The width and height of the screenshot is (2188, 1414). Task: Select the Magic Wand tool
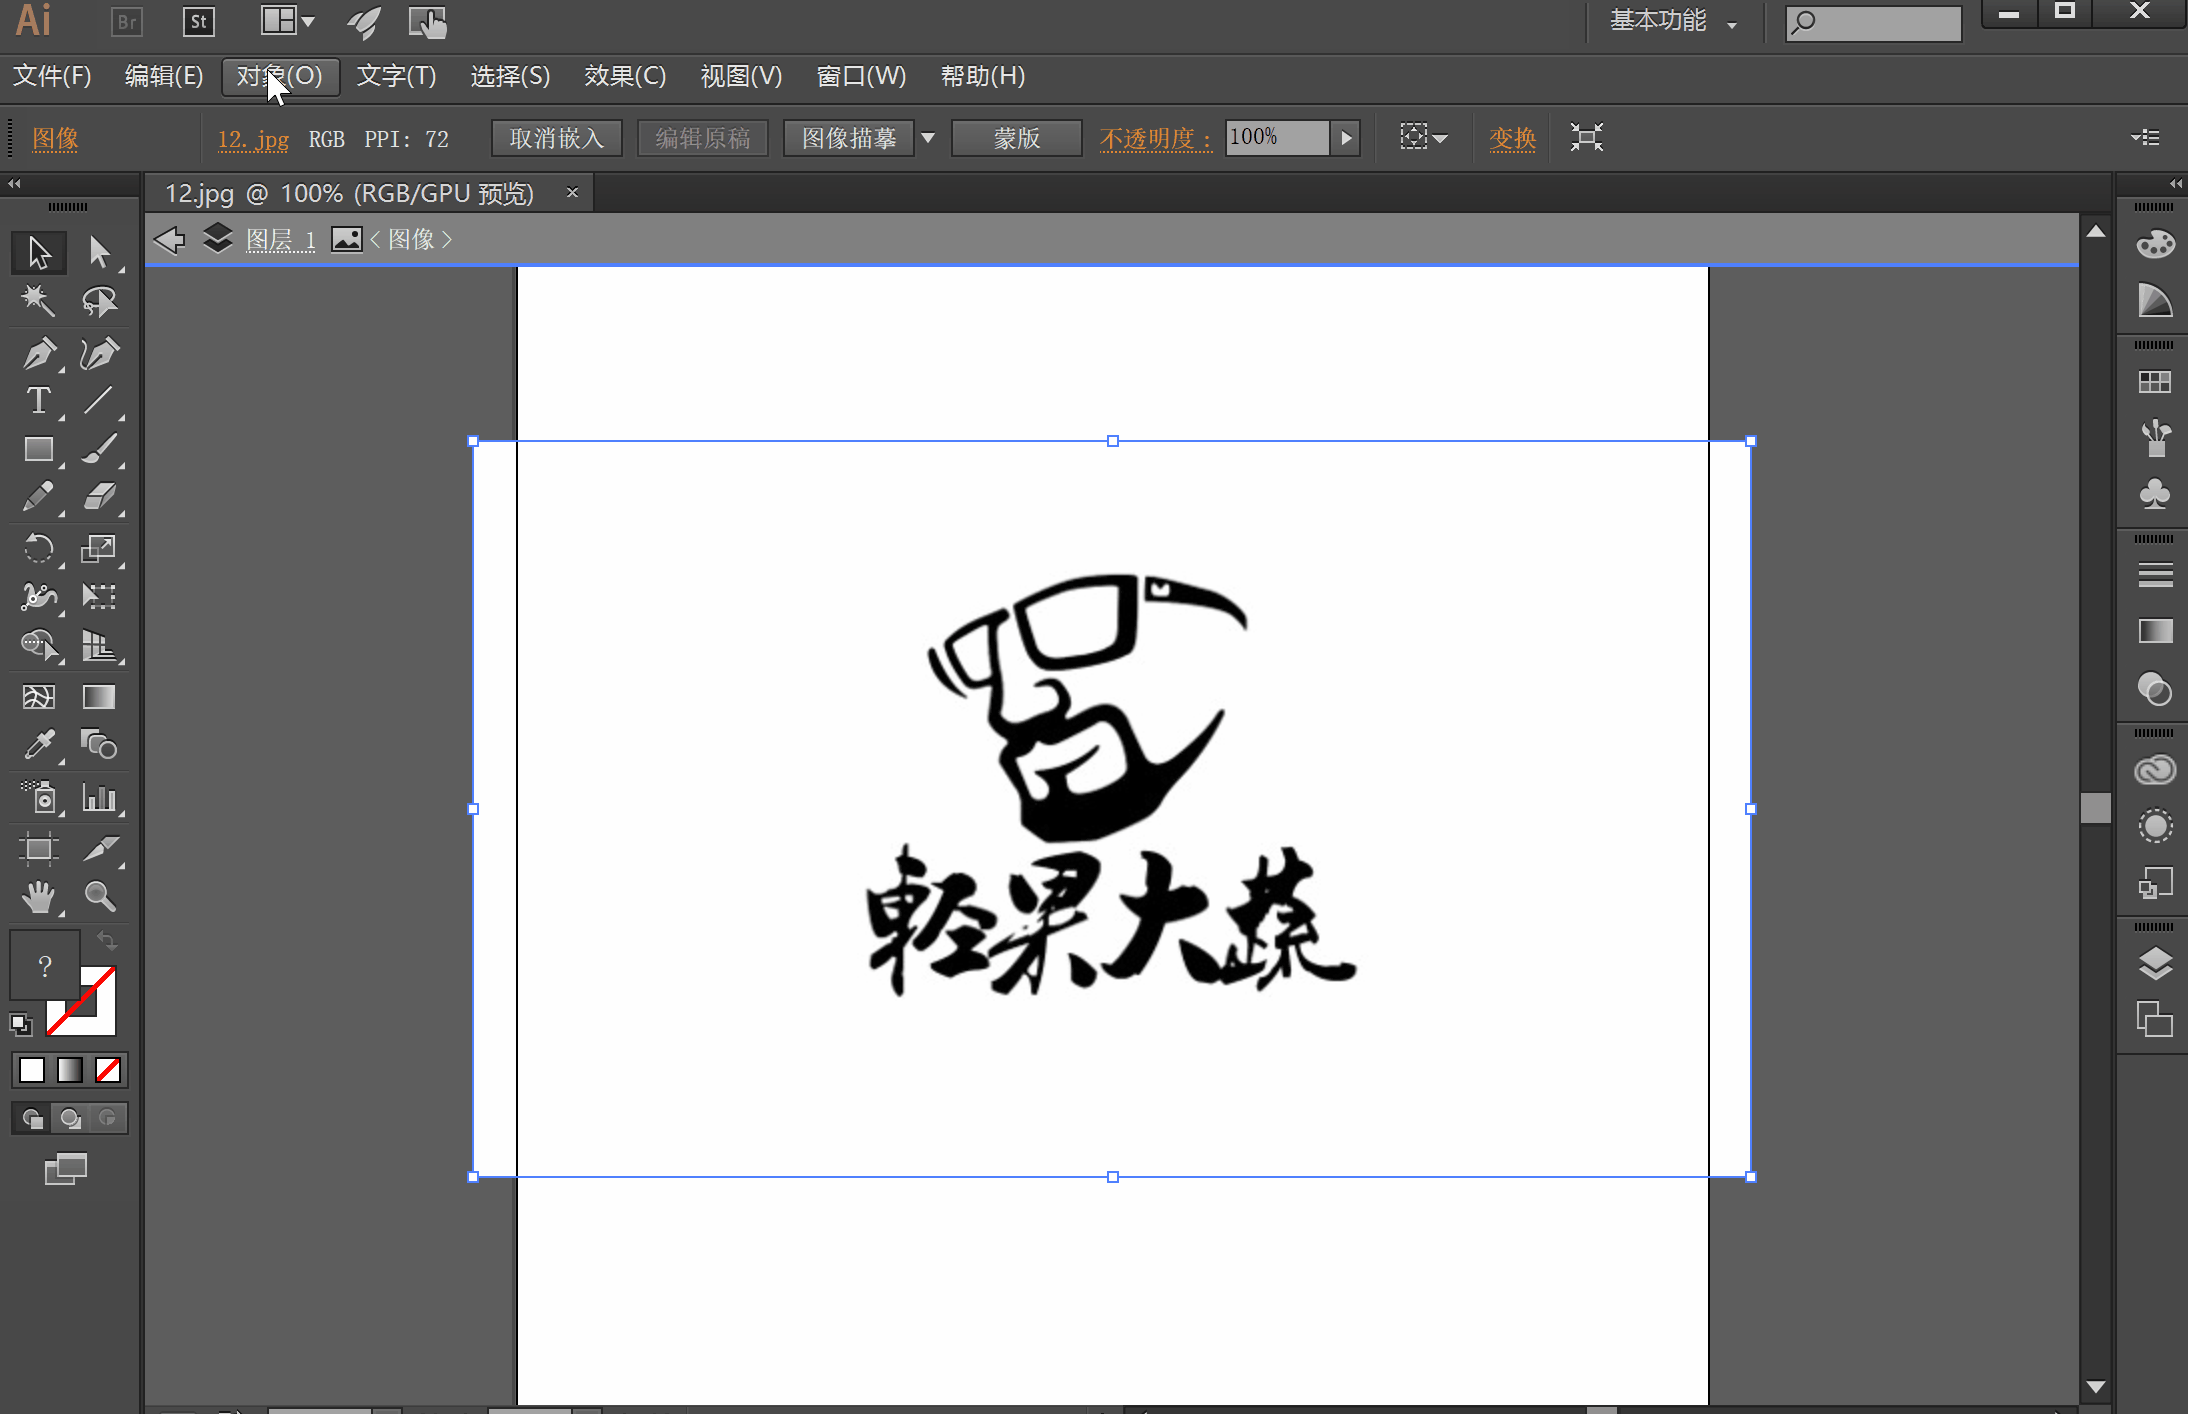point(38,301)
